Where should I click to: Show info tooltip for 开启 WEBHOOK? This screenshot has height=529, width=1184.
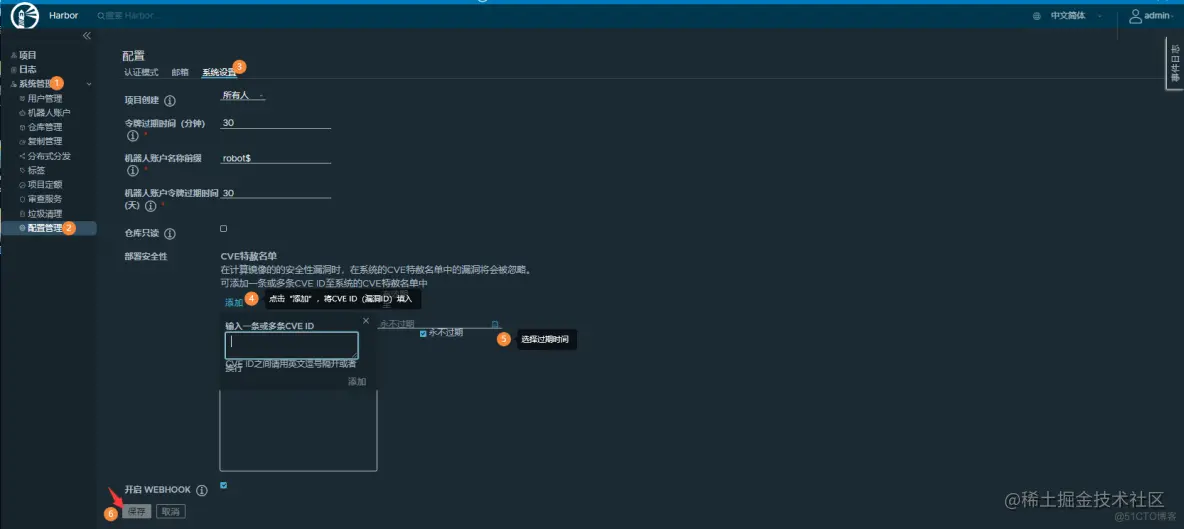click(x=202, y=491)
